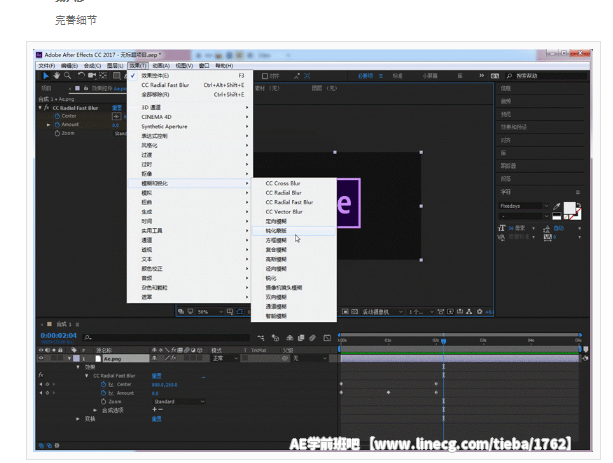Select the Hand tool

[57, 75]
